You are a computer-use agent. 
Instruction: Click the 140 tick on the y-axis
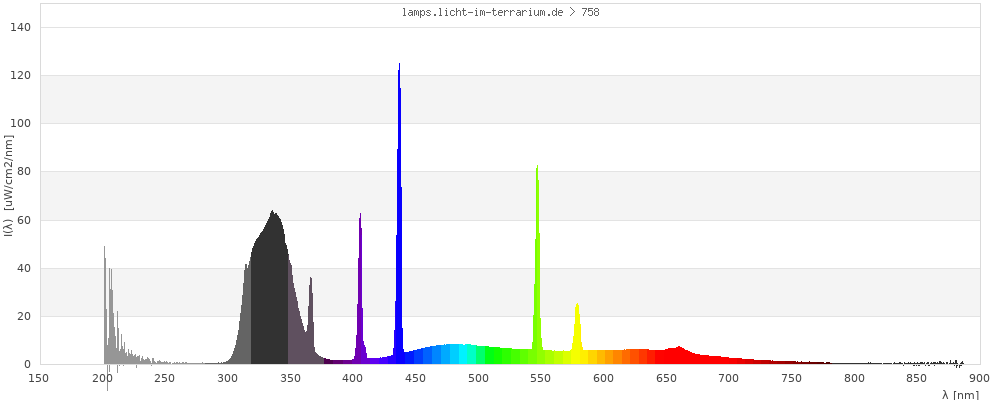pos(22,27)
